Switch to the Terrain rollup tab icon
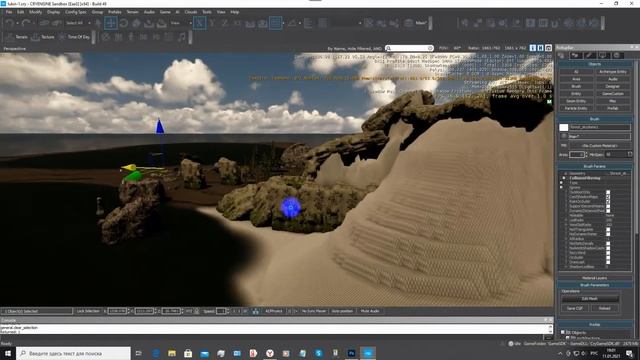 (576, 55)
